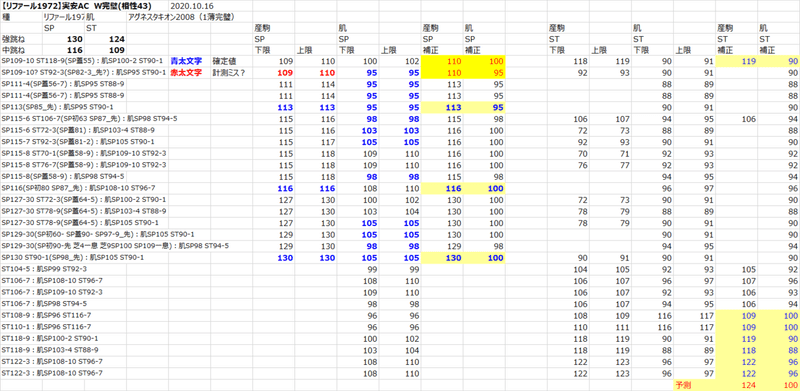
Task: Click the ST 上限 cell showing 71
Action: pyautogui.click(x=625, y=153)
